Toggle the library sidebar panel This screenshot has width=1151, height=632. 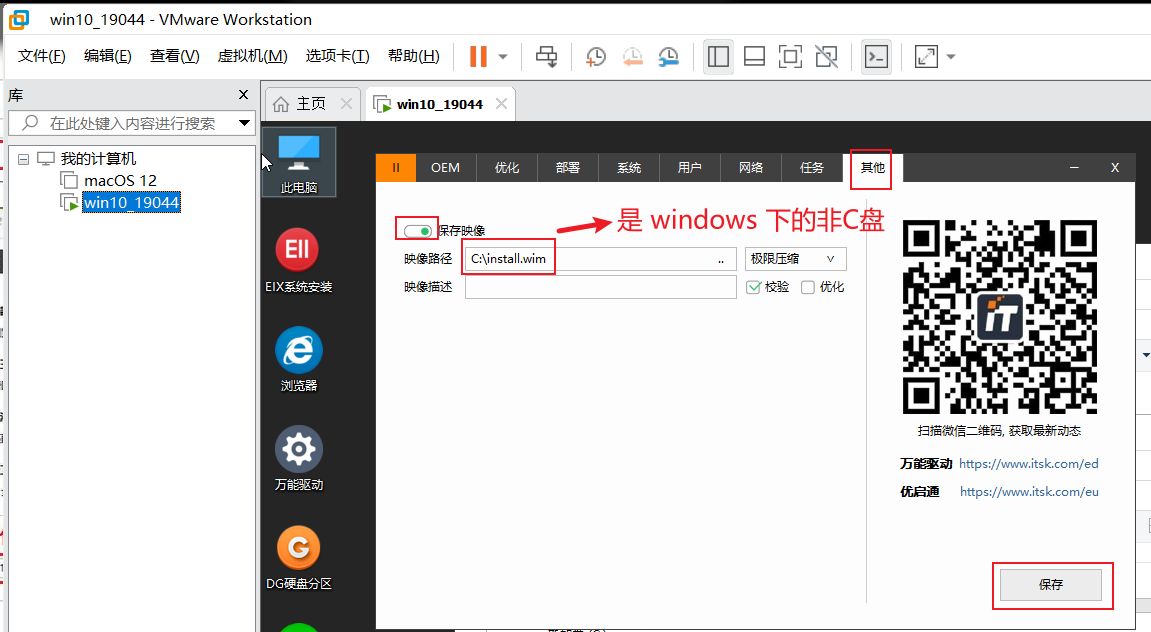pos(718,57)
